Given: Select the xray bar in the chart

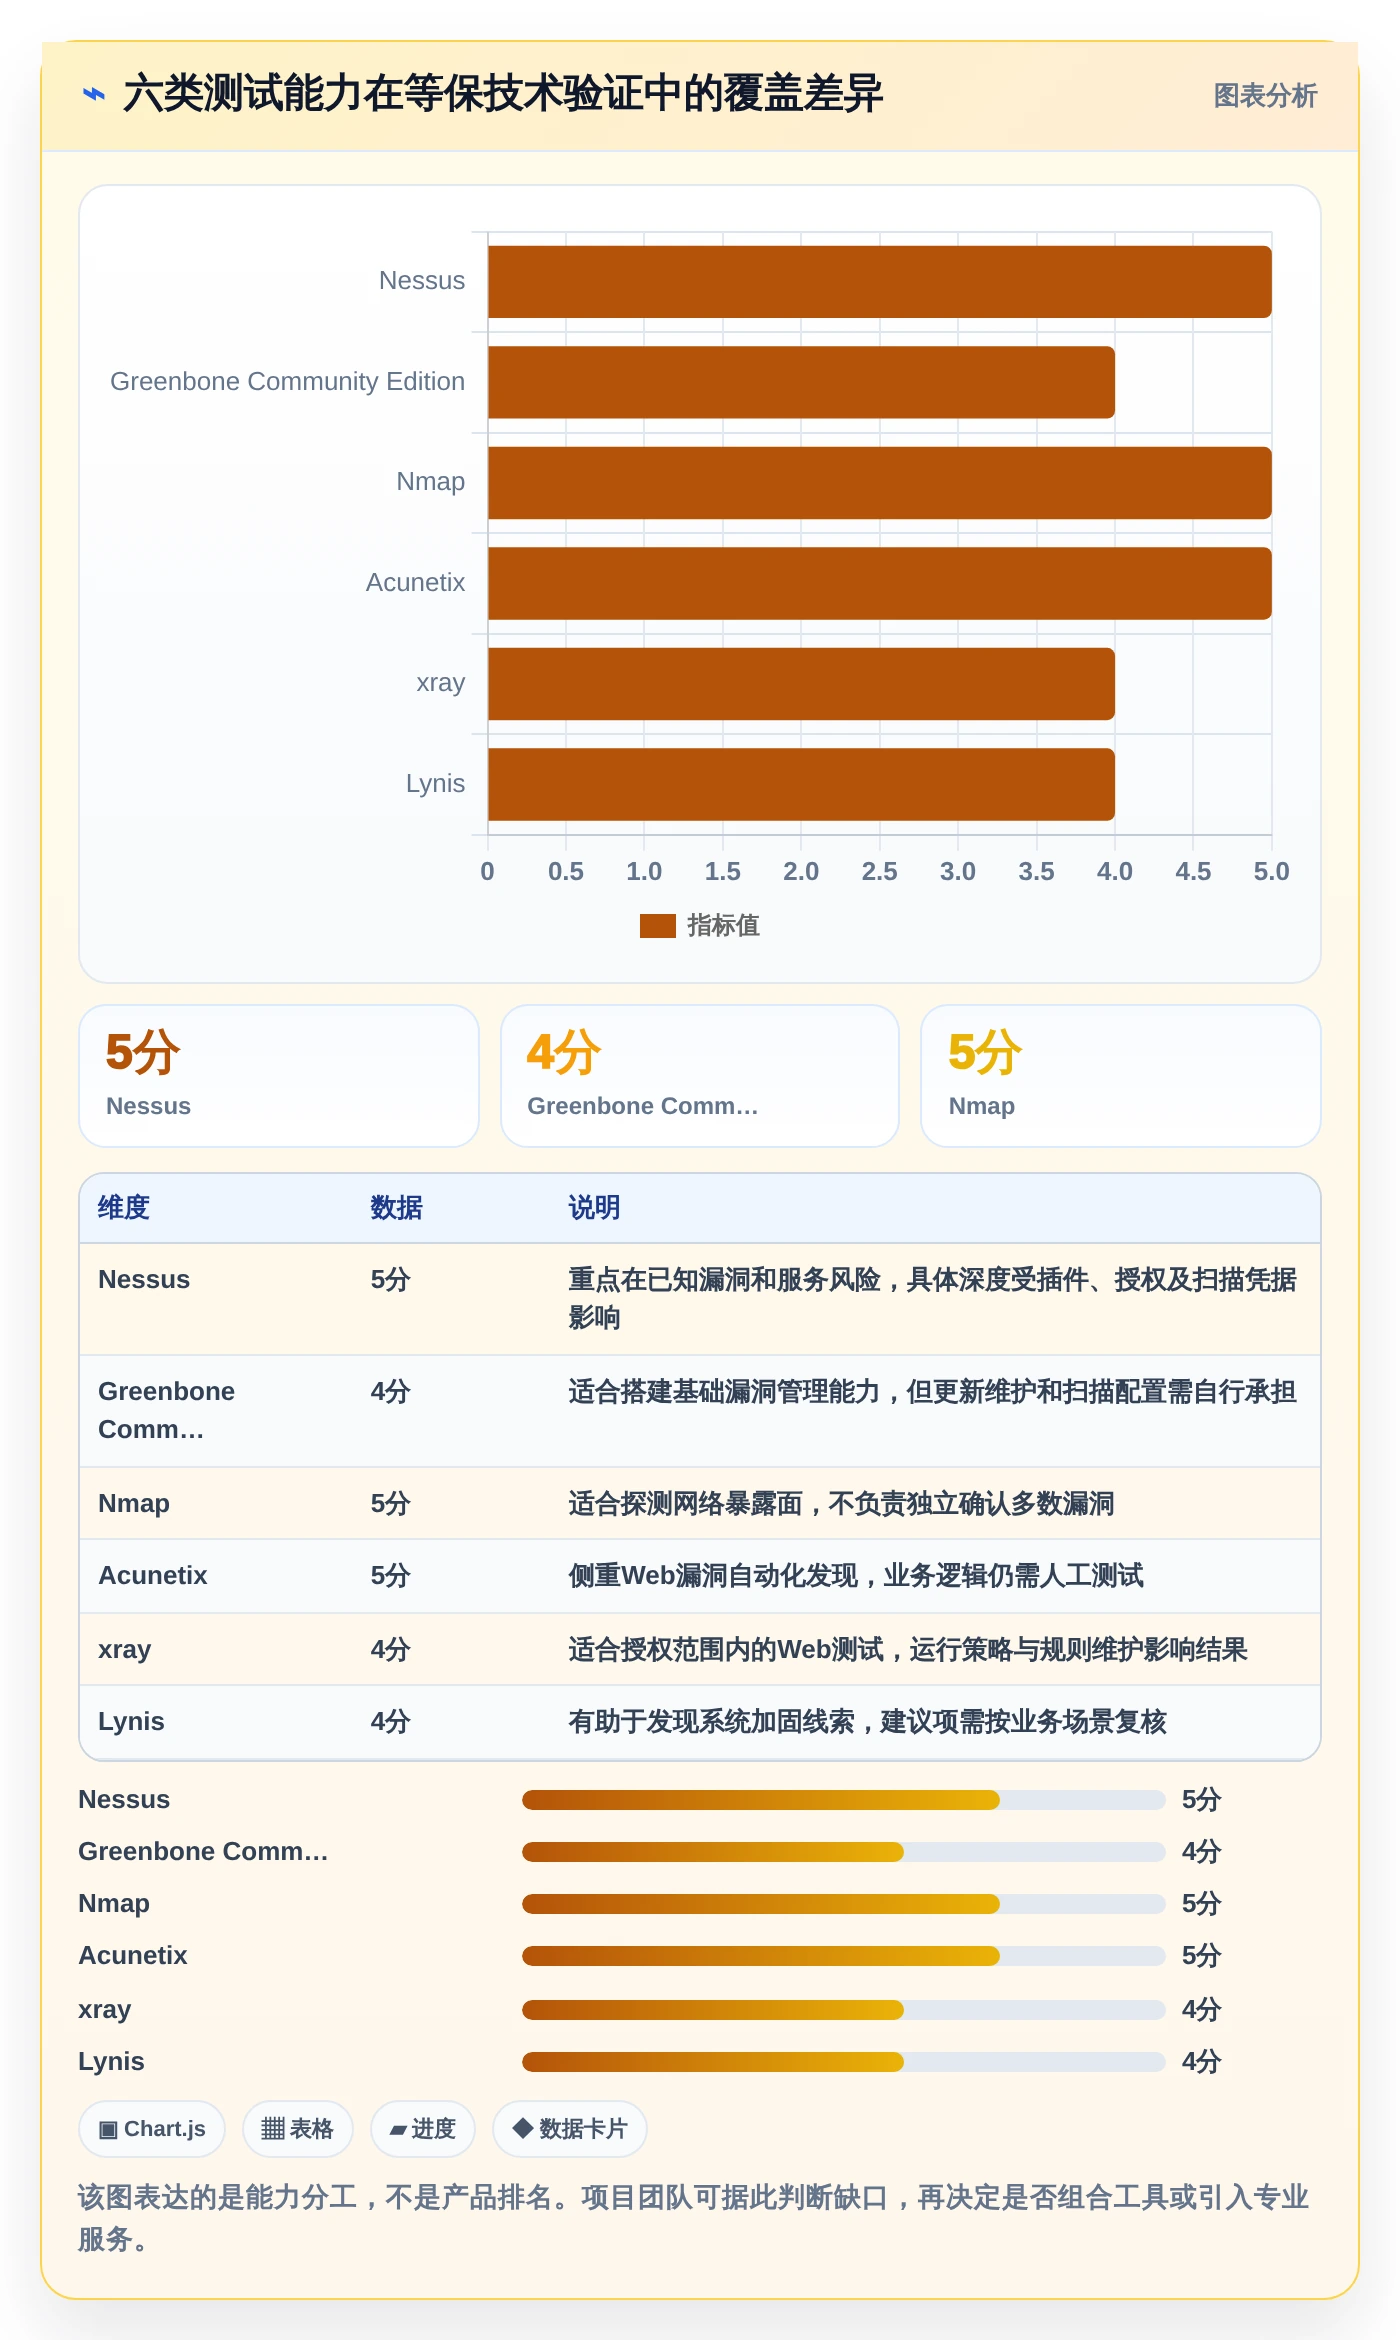Looking at the screenshot, I should pos(801,684).
